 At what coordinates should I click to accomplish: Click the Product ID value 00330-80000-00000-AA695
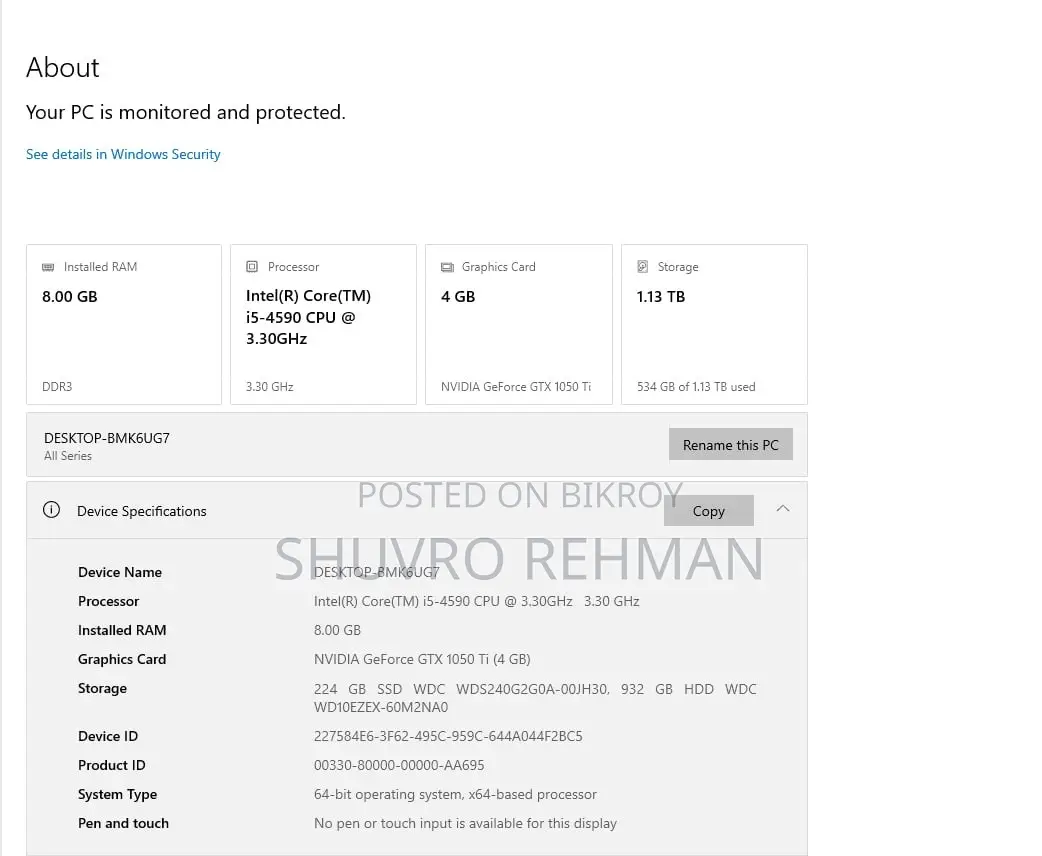399,766
